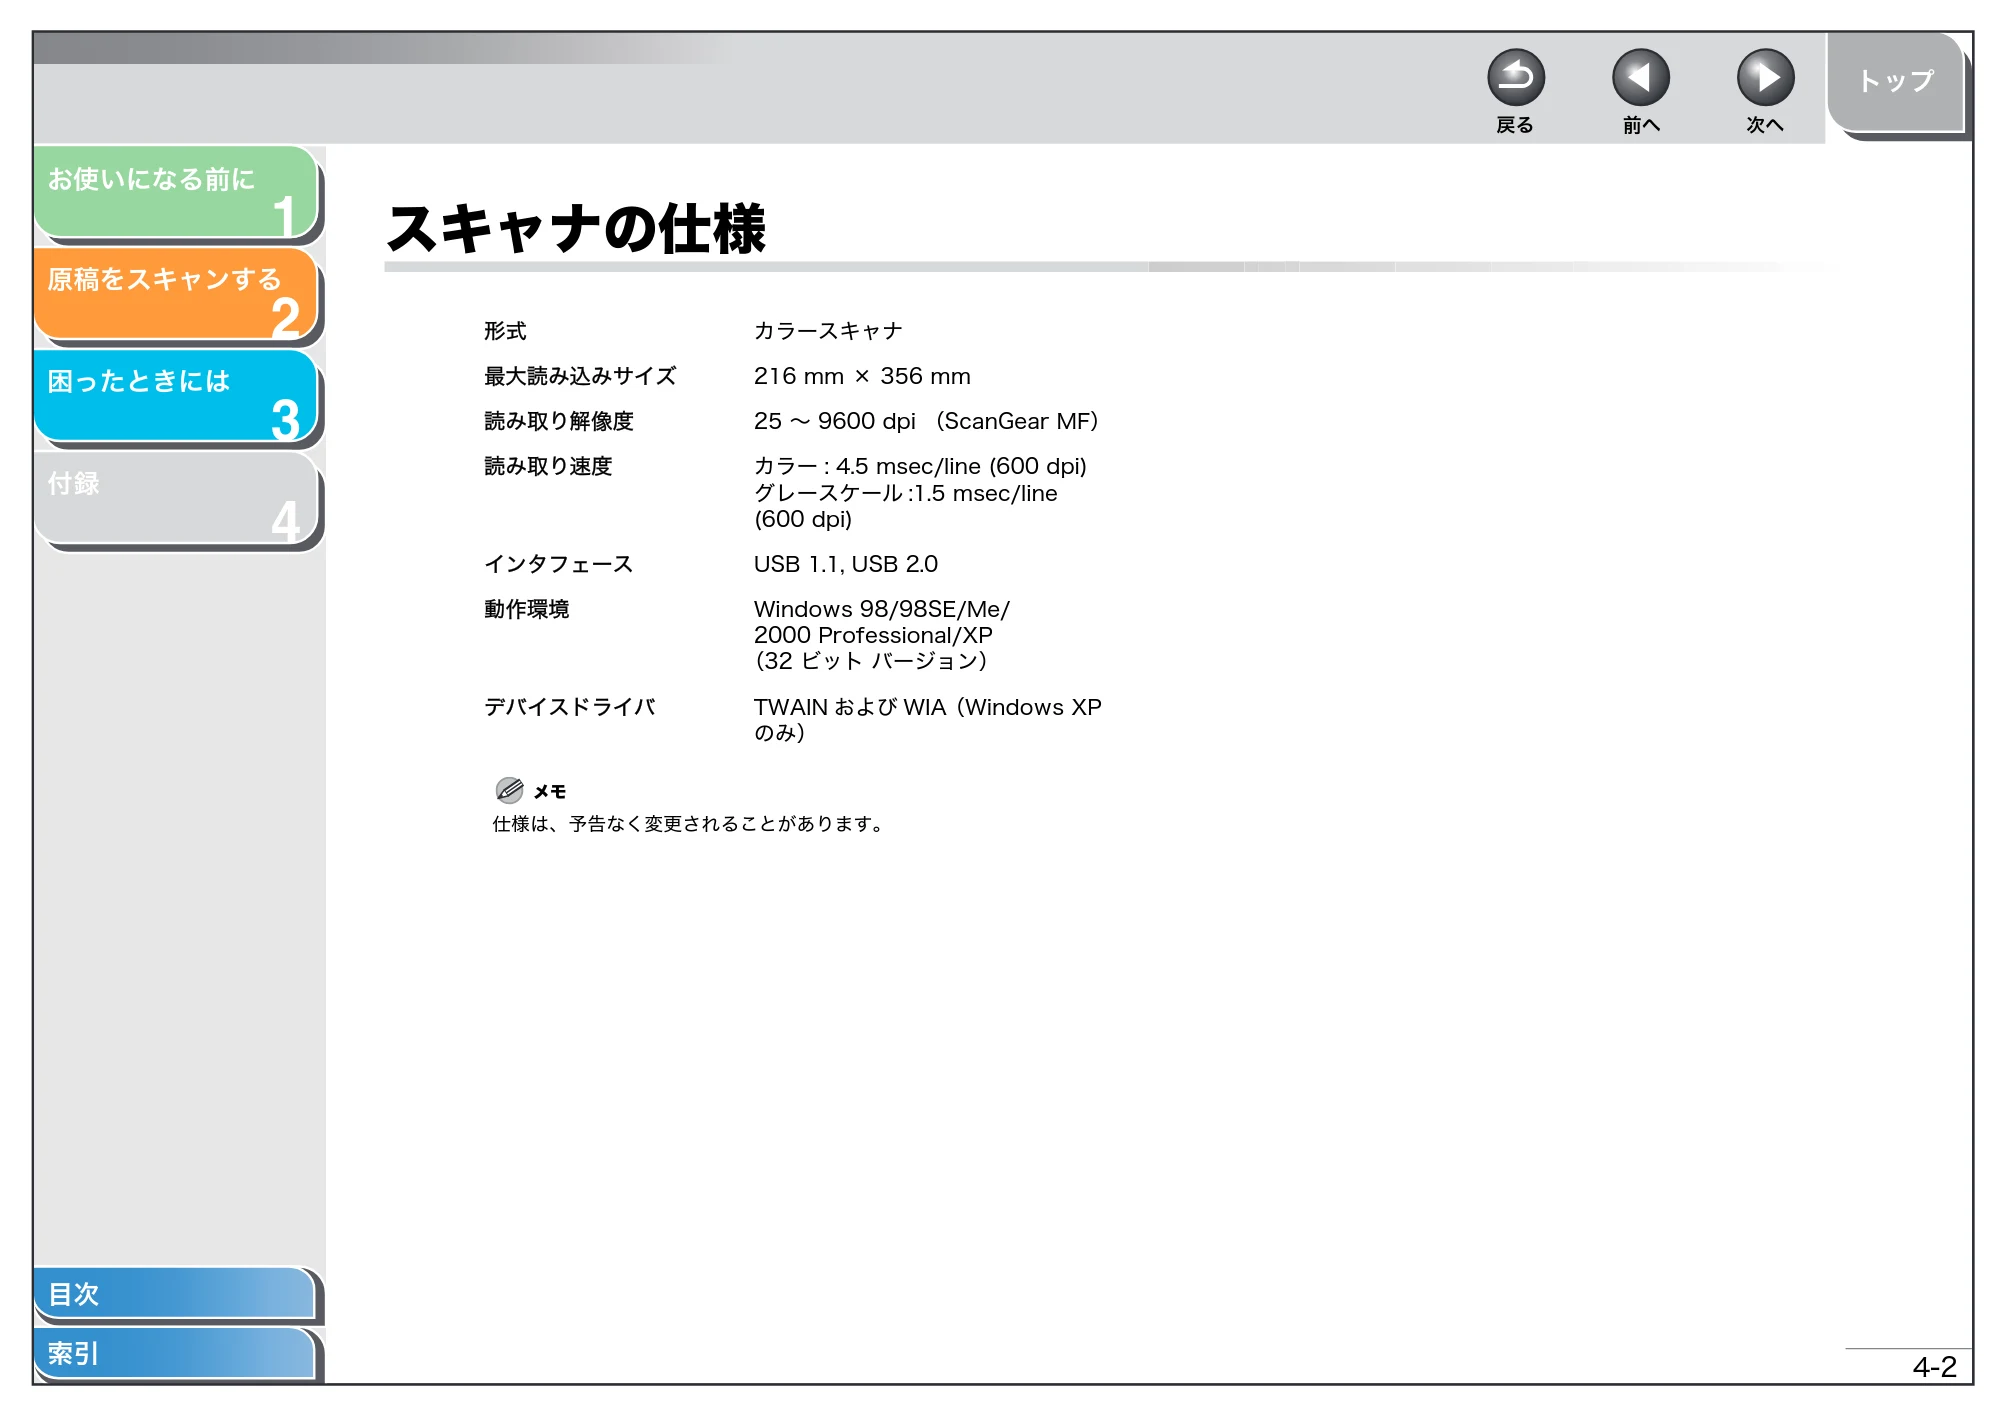Click the 216 mm × 356 mm value
Viewport: 2000px width, 1415px height.
point(862,376)
